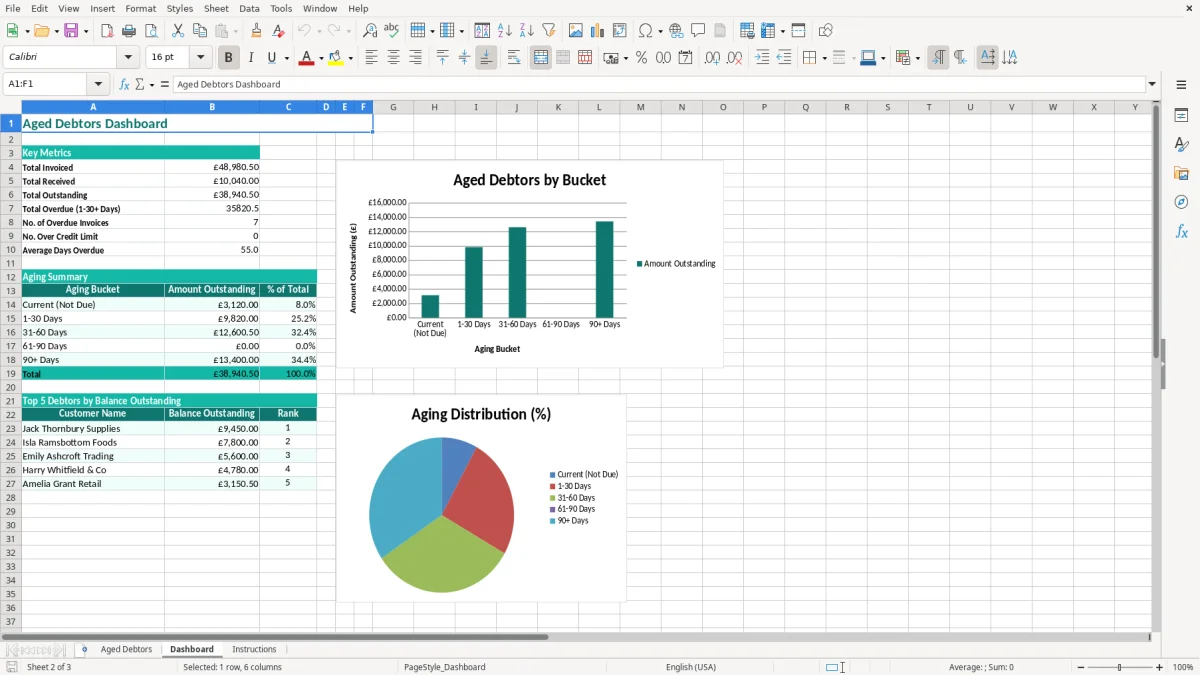Toggle Align Left
Screen dimensions: 1200x675
(372, 58)
